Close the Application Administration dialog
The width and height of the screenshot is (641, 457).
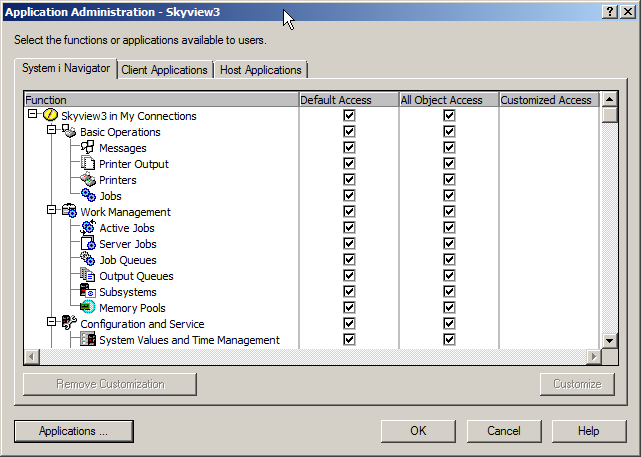(628, 12)
